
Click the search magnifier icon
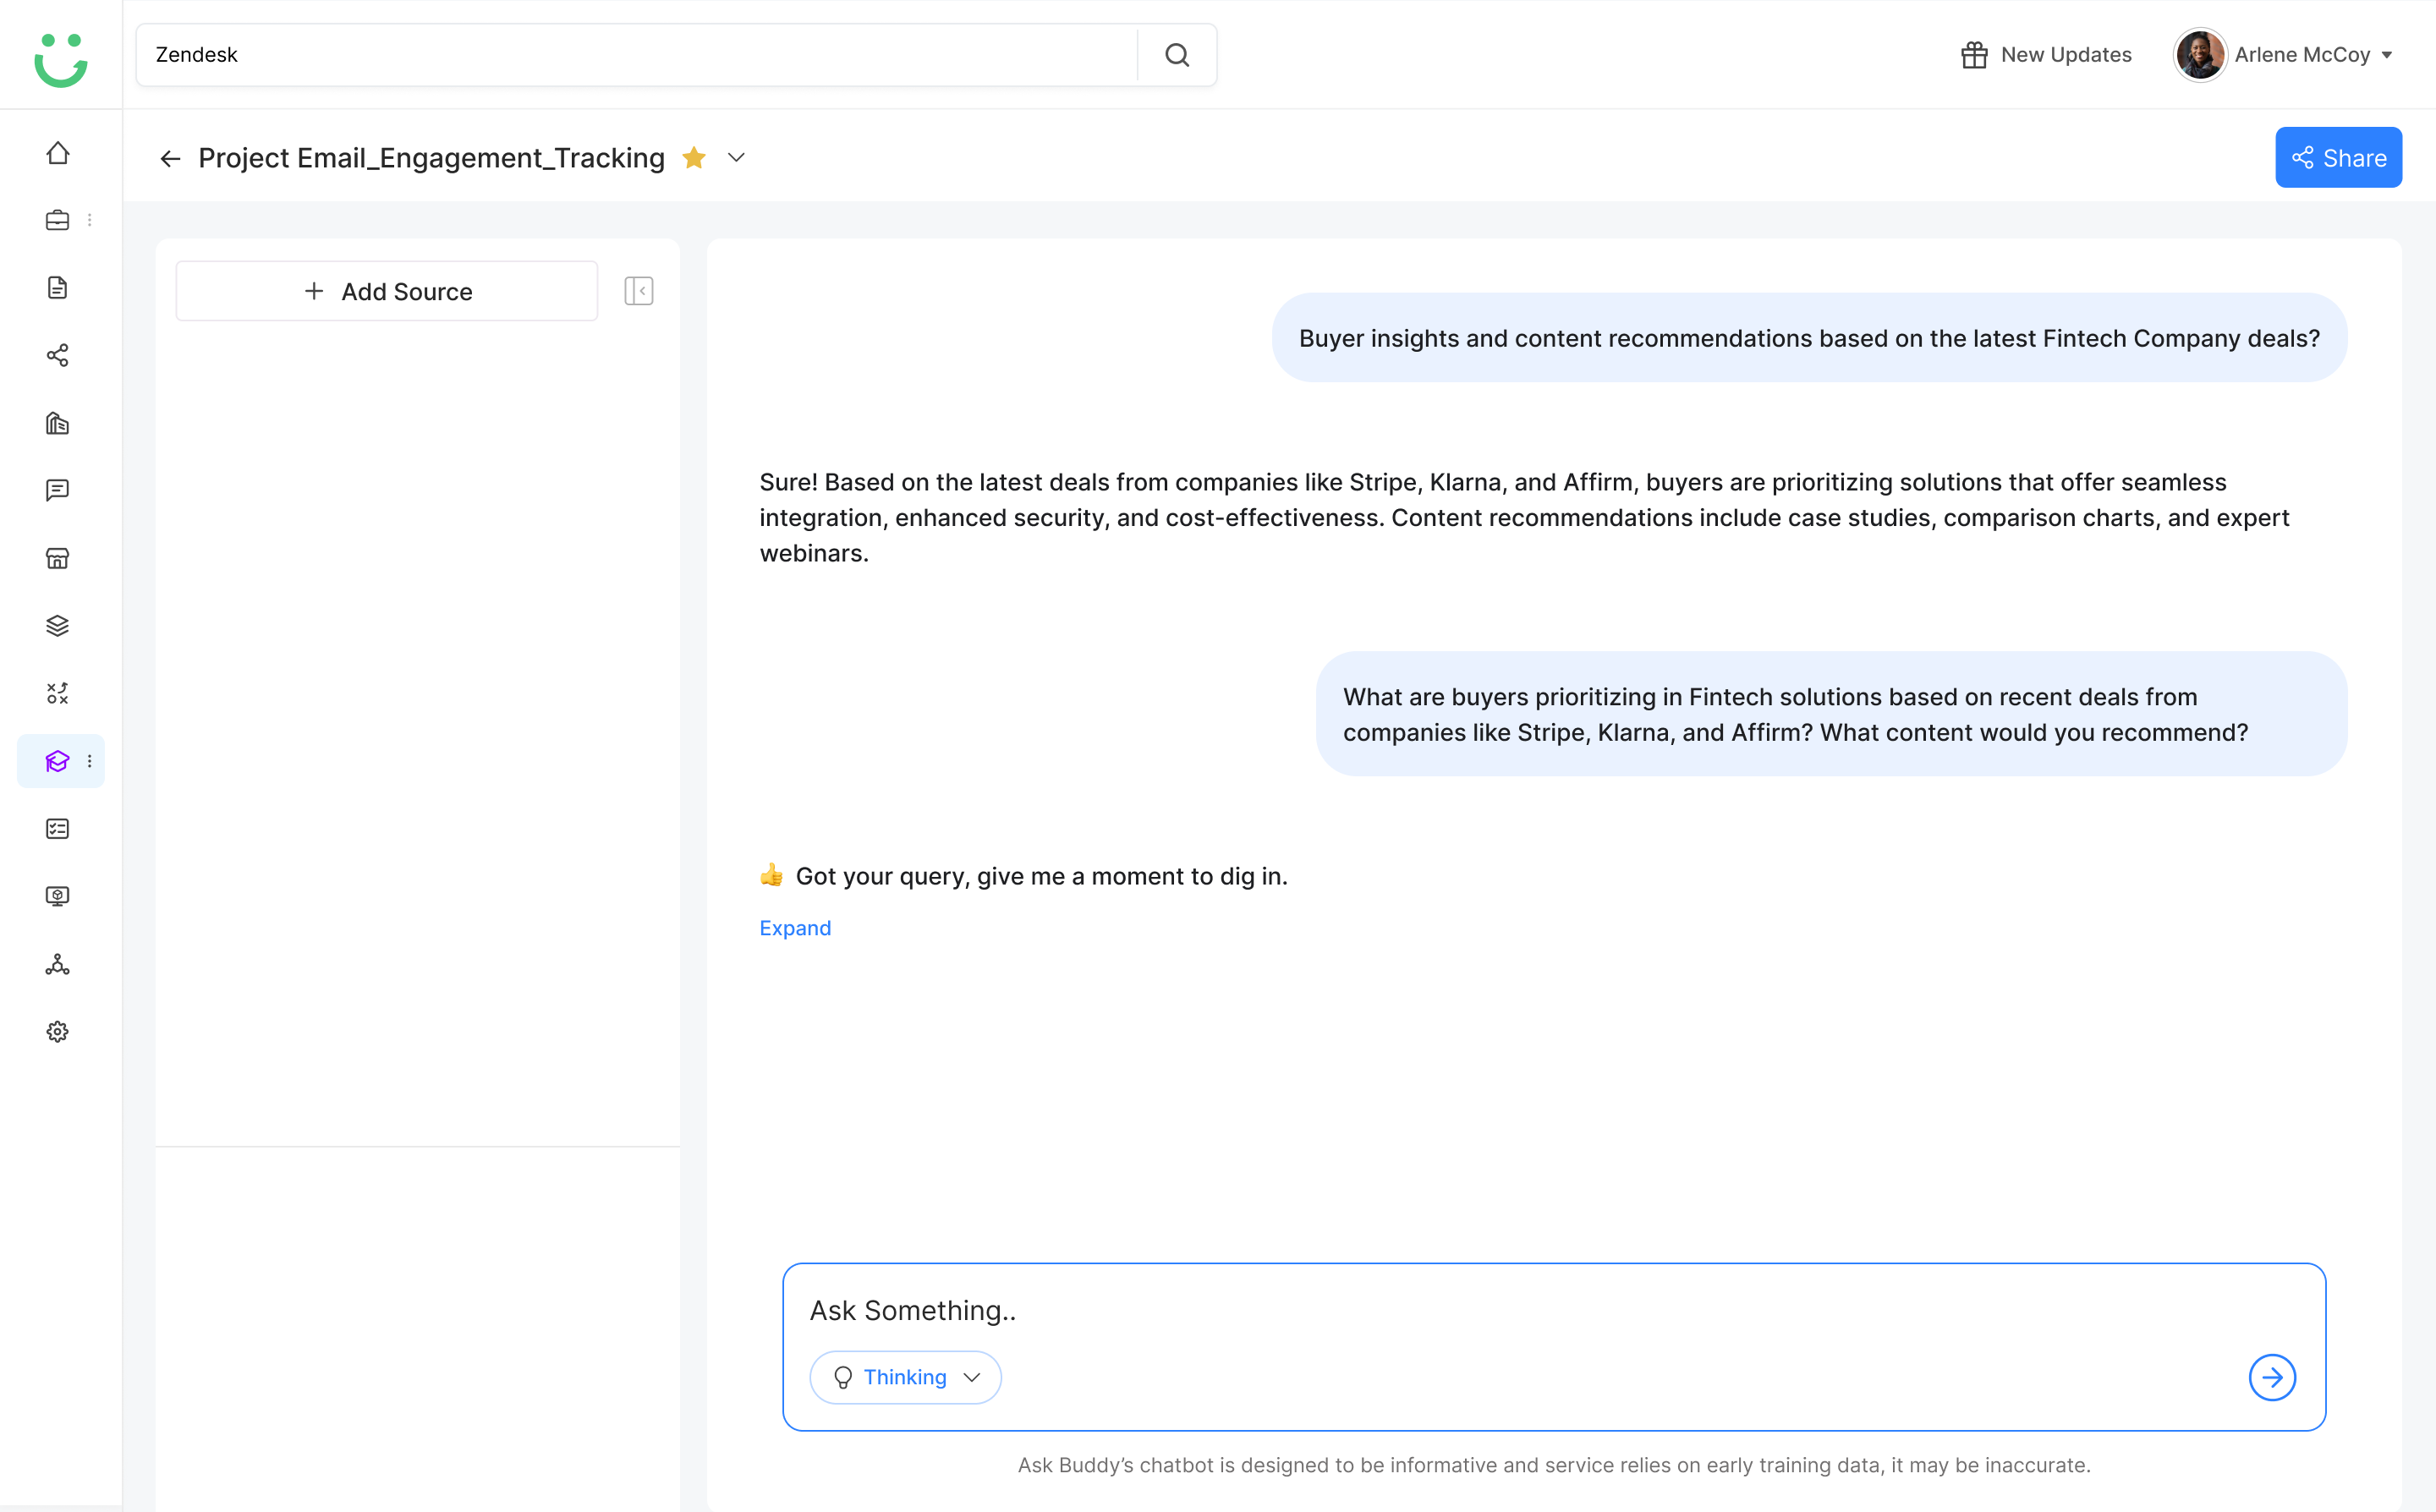tap(1177, 55)
